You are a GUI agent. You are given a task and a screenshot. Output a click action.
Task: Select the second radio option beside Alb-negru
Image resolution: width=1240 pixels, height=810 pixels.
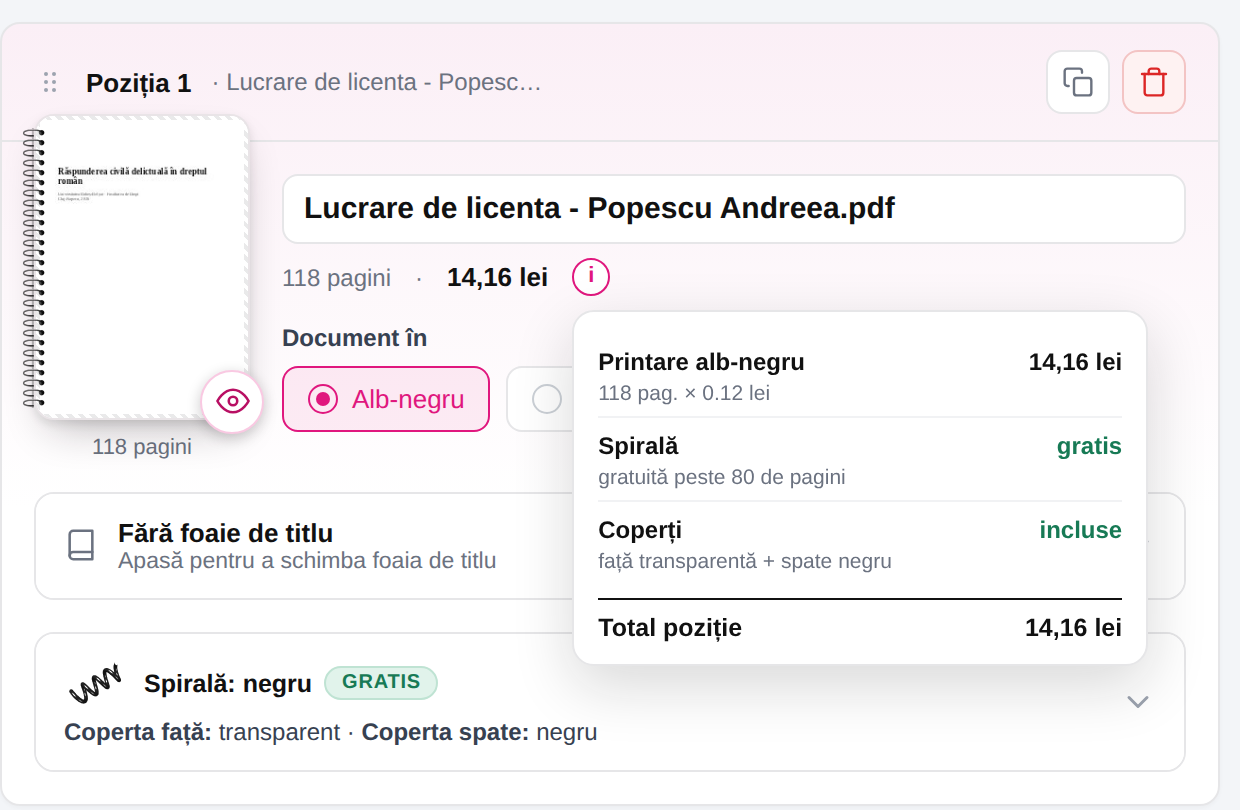547,399
